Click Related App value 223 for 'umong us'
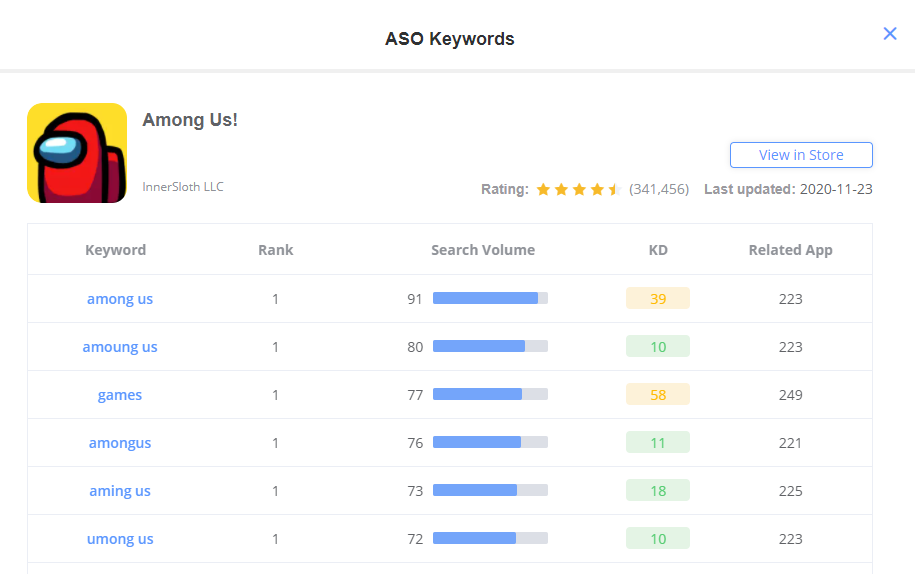The image size is (918, 574). pos(790,539)
